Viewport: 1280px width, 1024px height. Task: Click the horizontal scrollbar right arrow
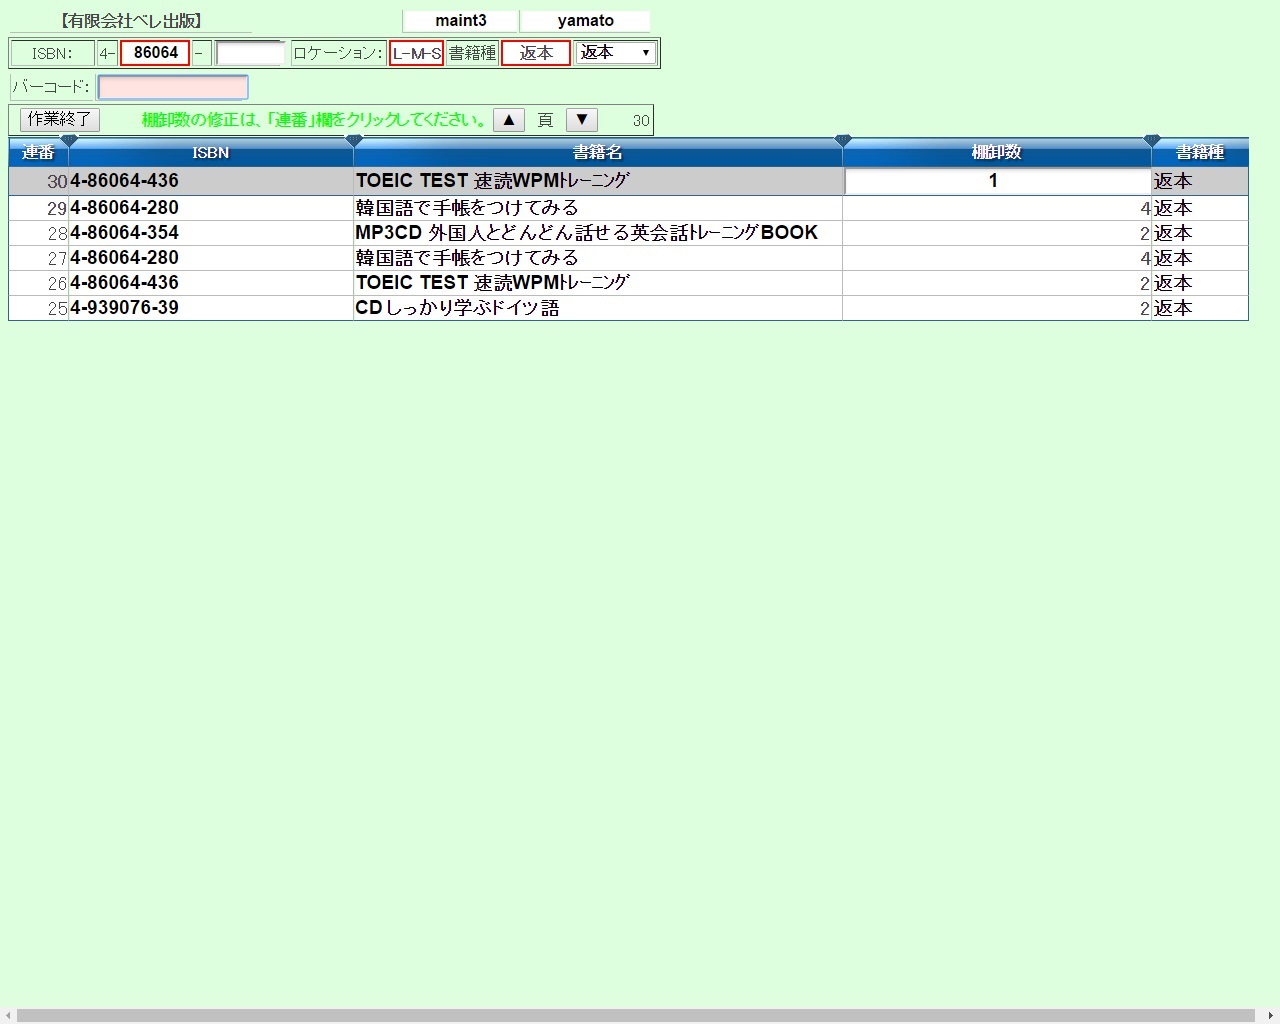(x=1271, y=1016)
